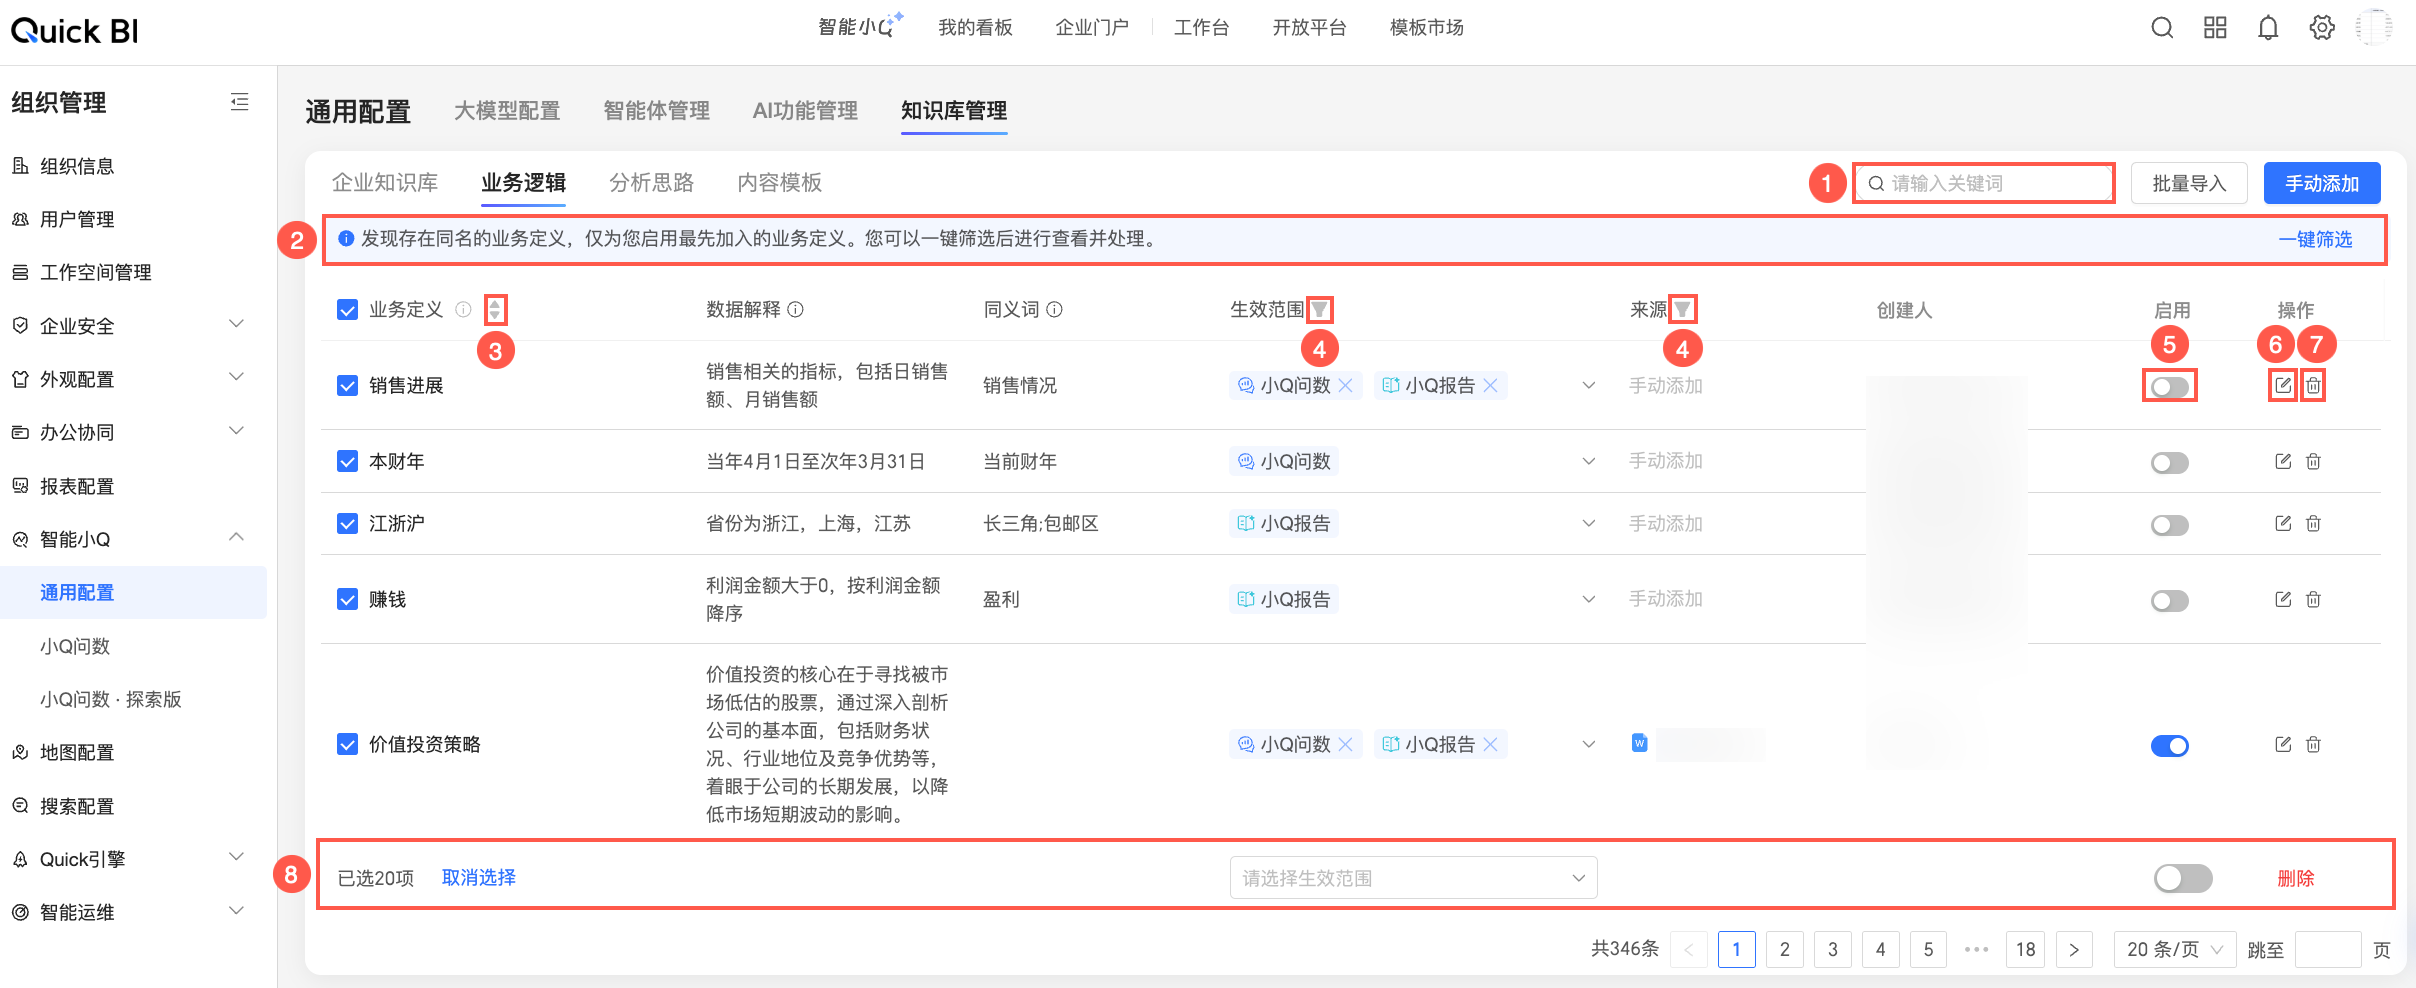Click the user avatar in top bar
Image resolution: width=2416 pixels, height=988 pixels.
tap(2374, 28)
